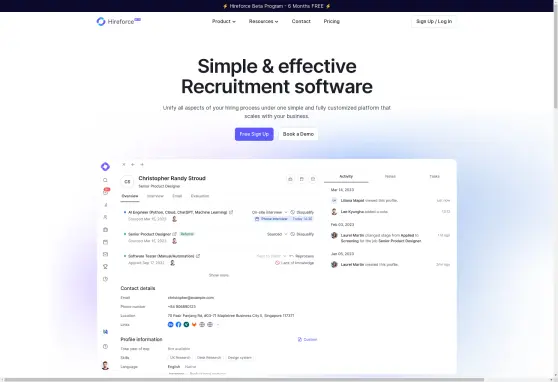Click Disqualify for the AI Engineer job
The height and width of the screenshot is (382, 558).
pos(302,213)
